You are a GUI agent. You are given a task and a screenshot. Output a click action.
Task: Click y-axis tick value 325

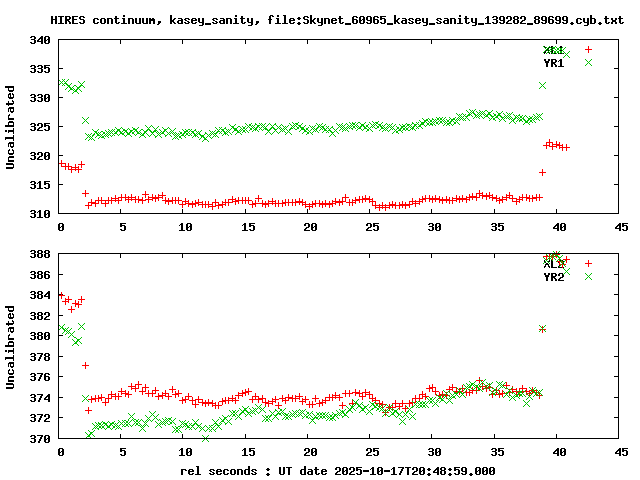[x=40, y=127]
